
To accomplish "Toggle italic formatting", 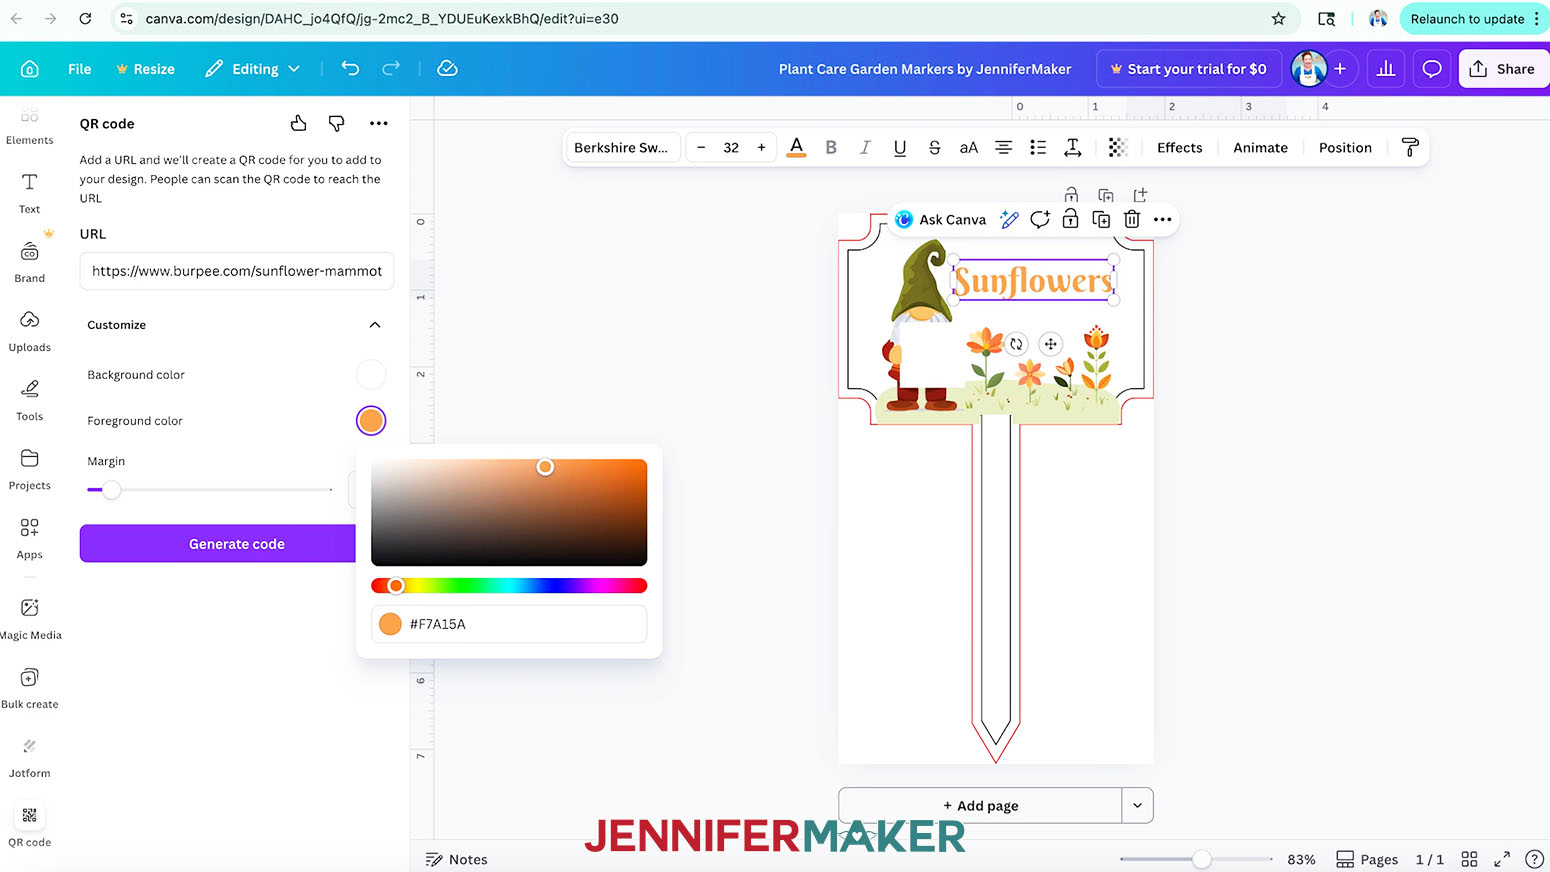I will (865, 147).
